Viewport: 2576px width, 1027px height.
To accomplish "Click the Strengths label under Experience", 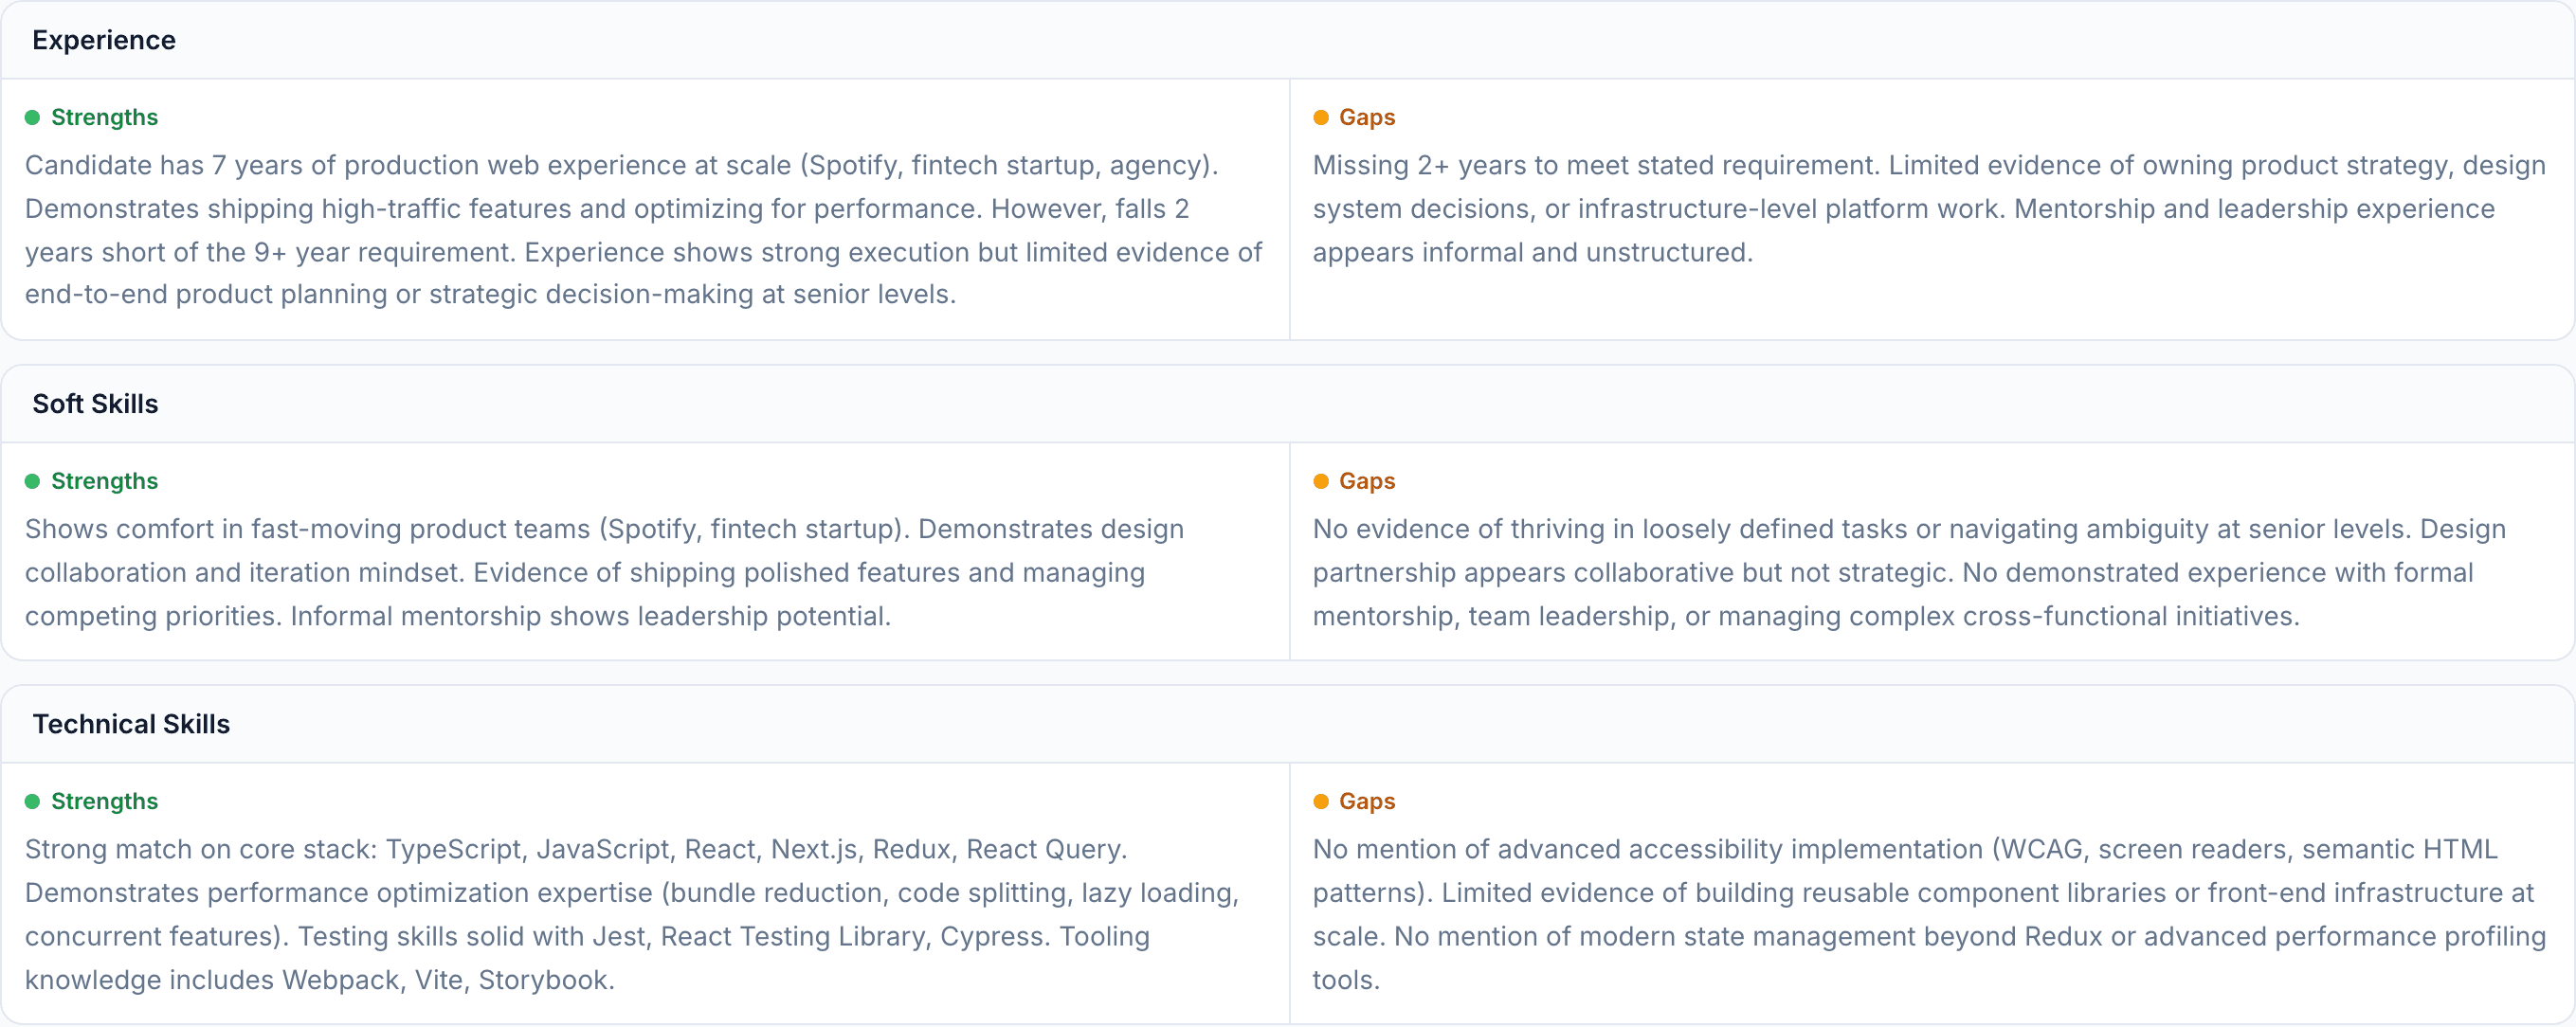I will pyautogui.click(x=104, y=117).
